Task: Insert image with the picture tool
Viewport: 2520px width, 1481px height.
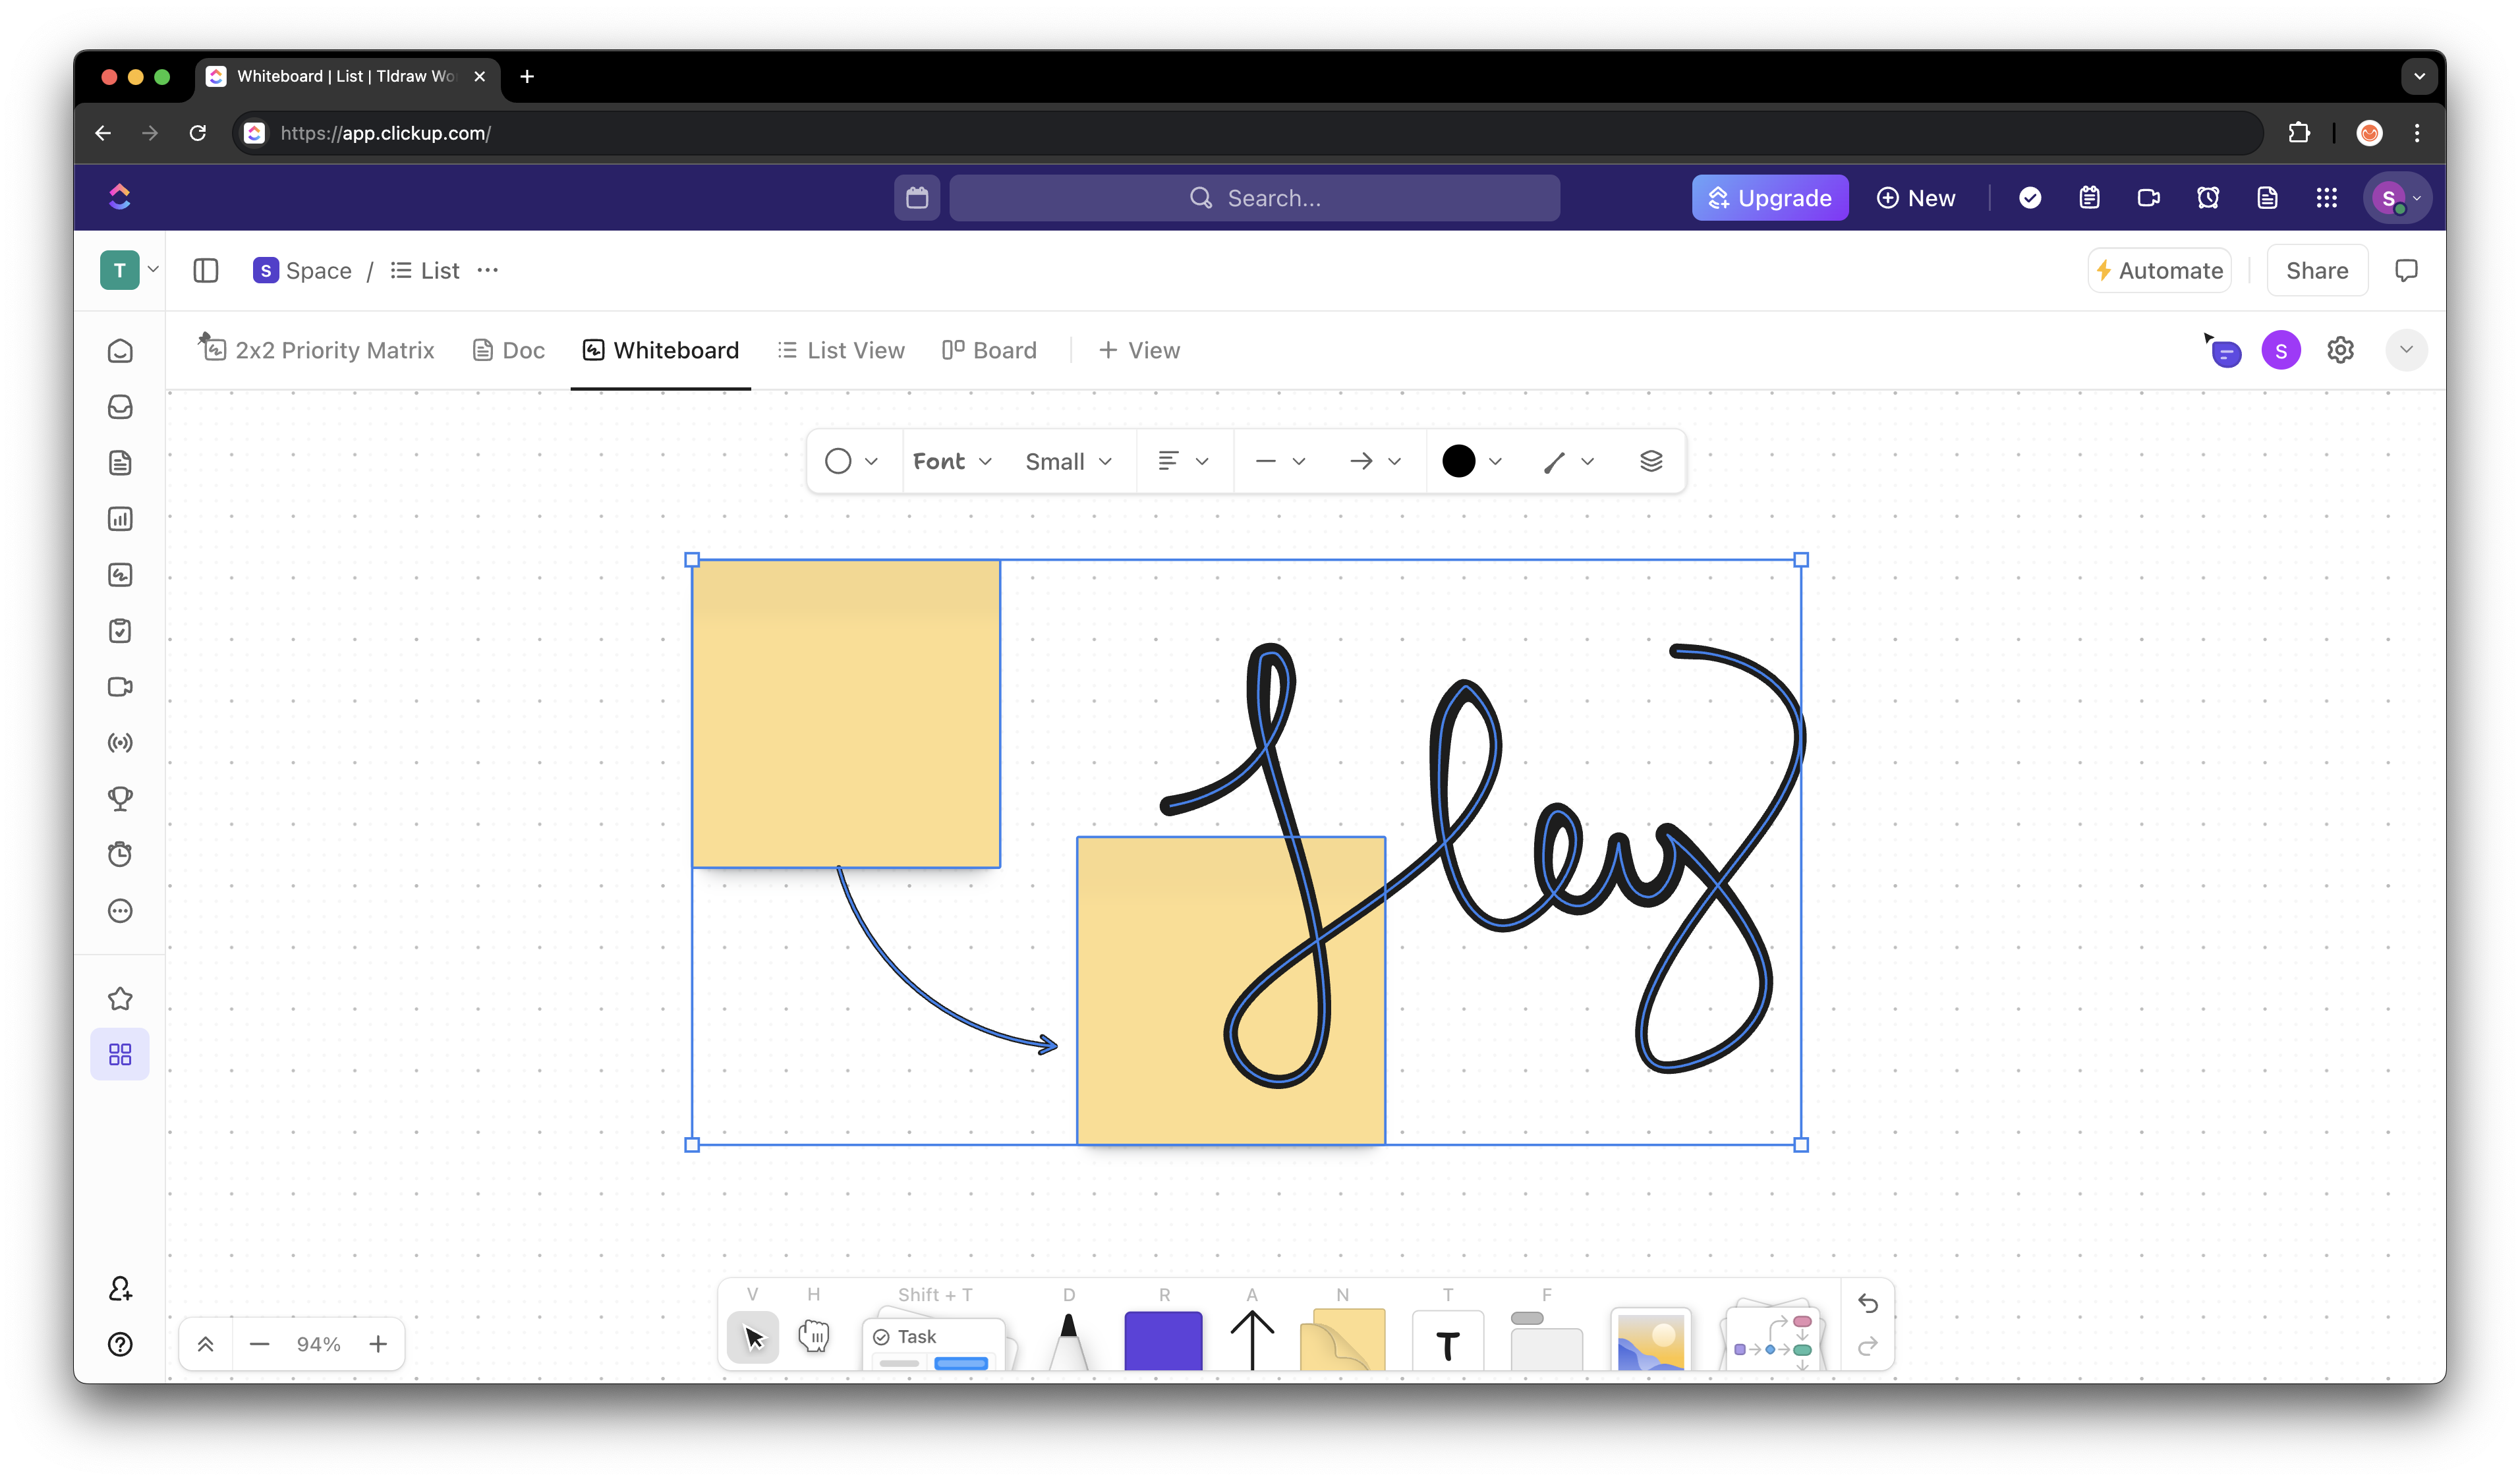Action: point(1650,1341)
